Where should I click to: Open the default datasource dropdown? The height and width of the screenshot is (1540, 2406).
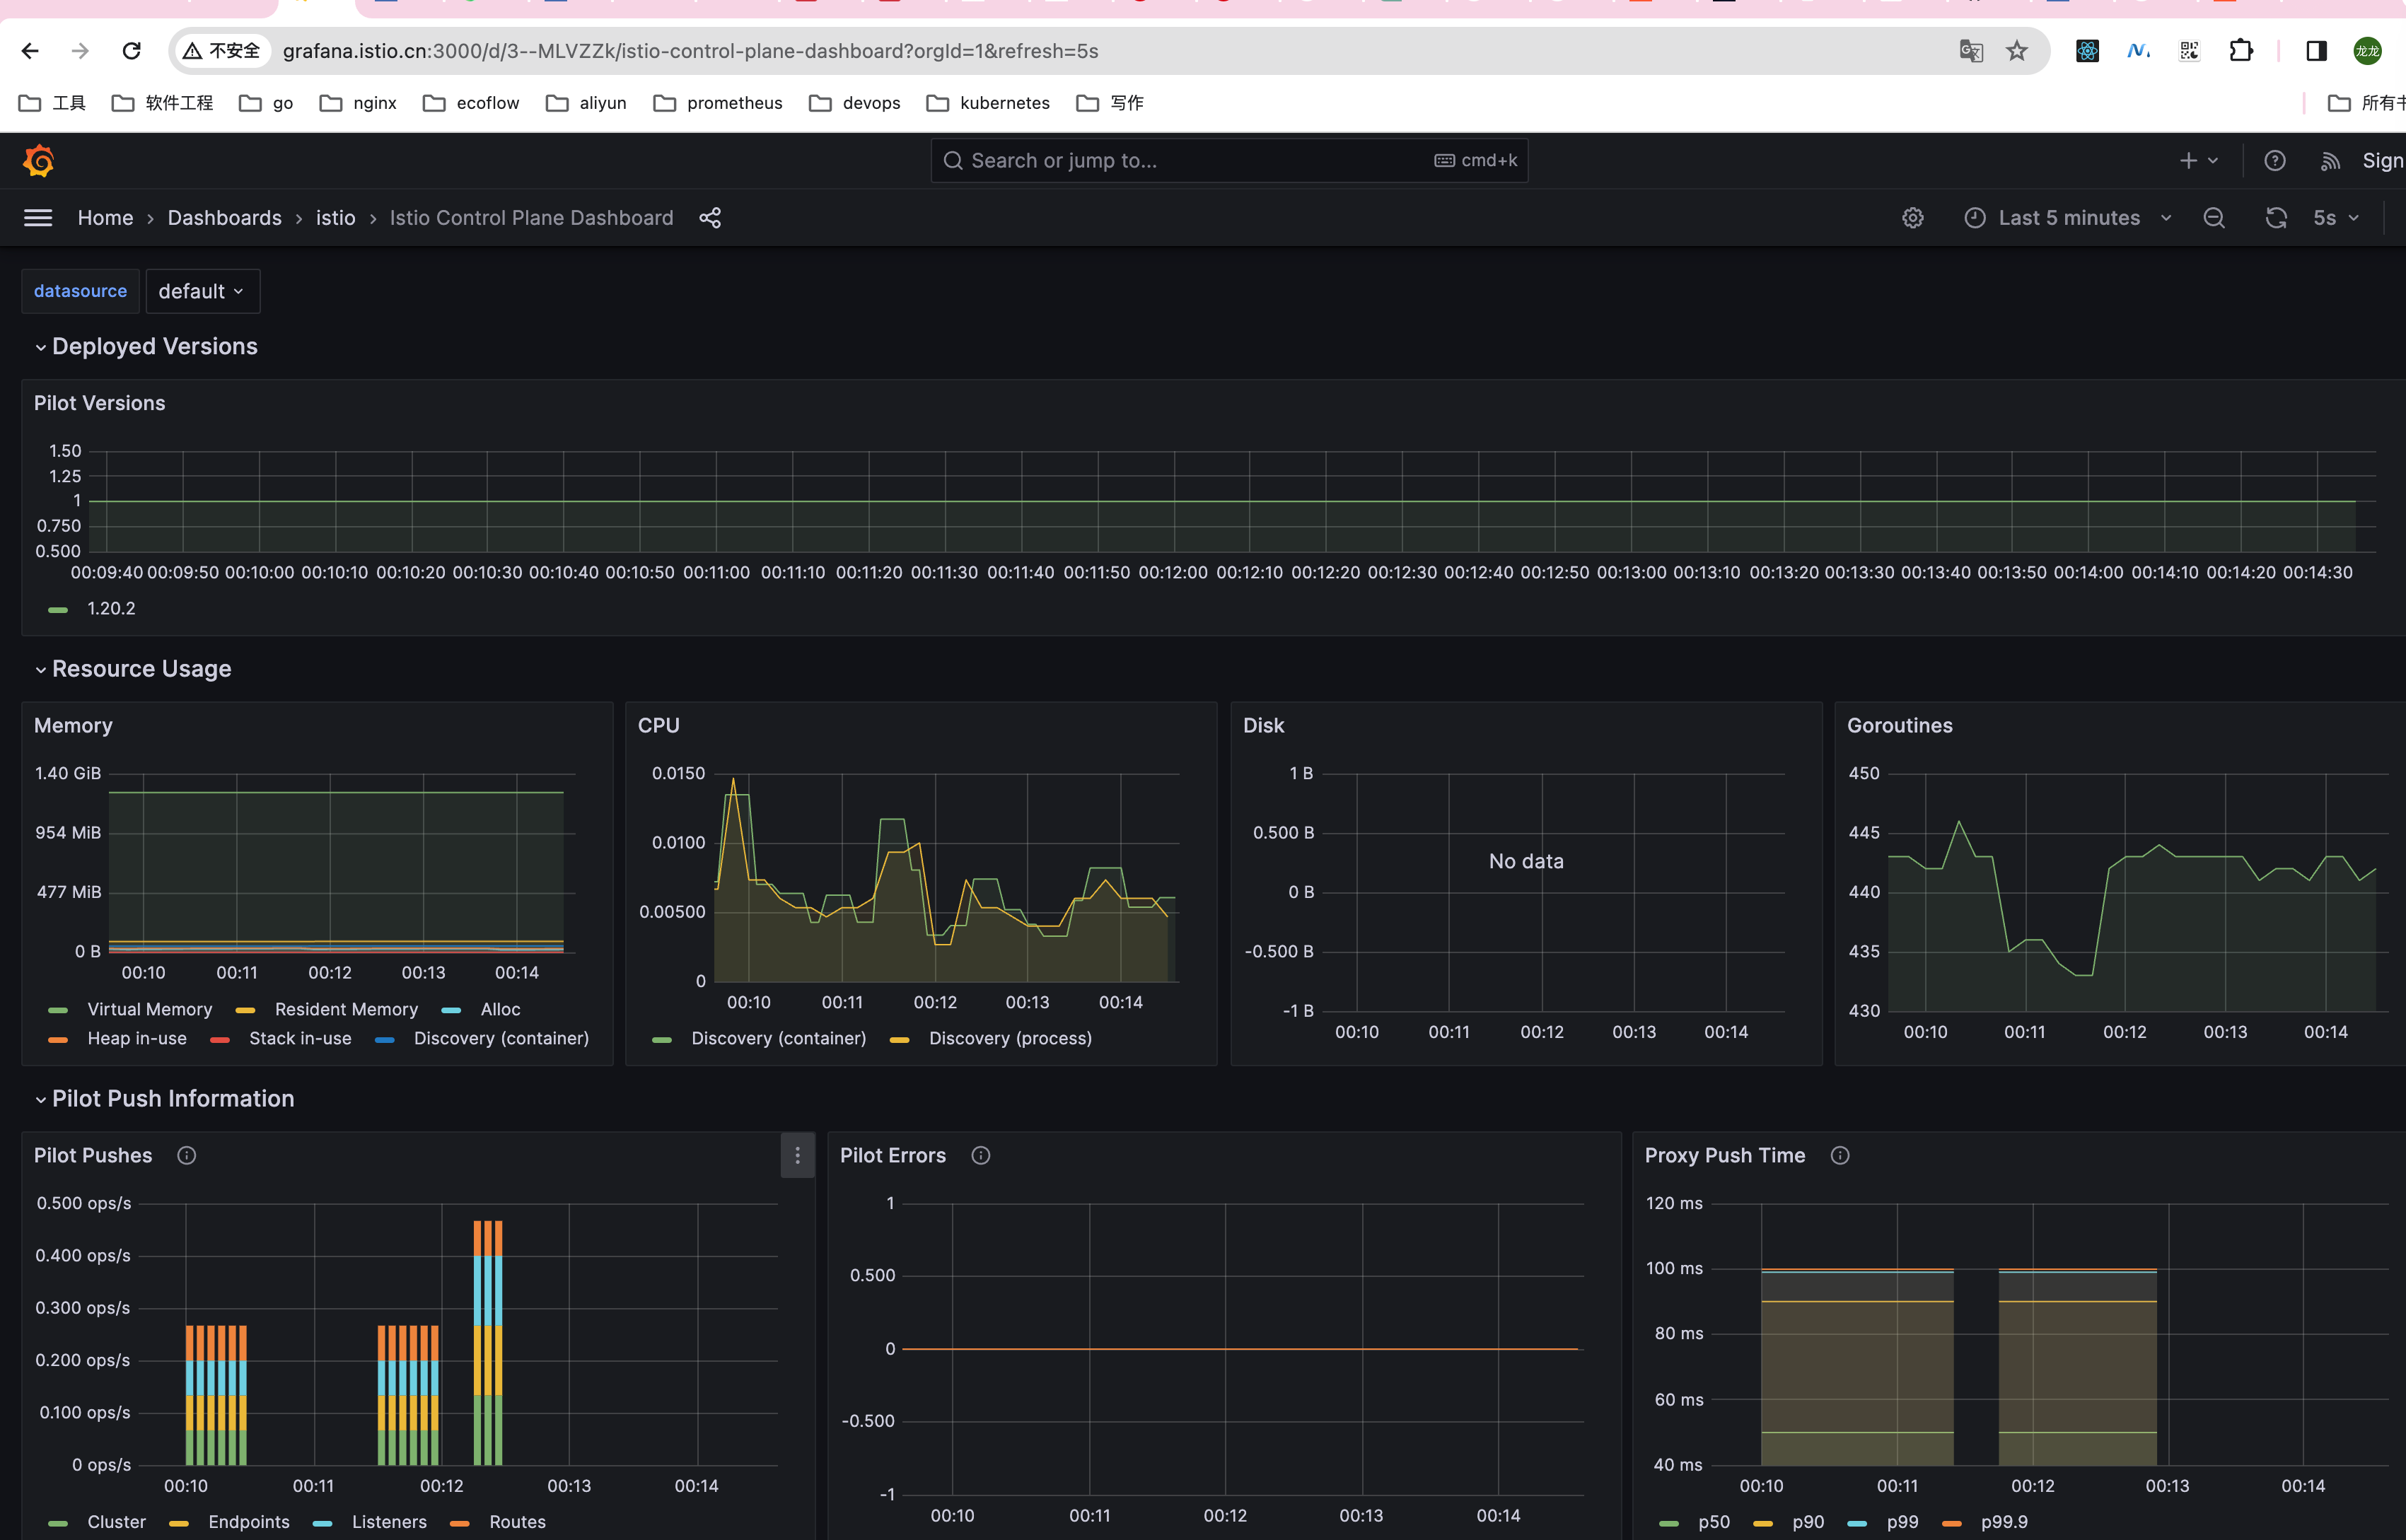tap(202, 292)
